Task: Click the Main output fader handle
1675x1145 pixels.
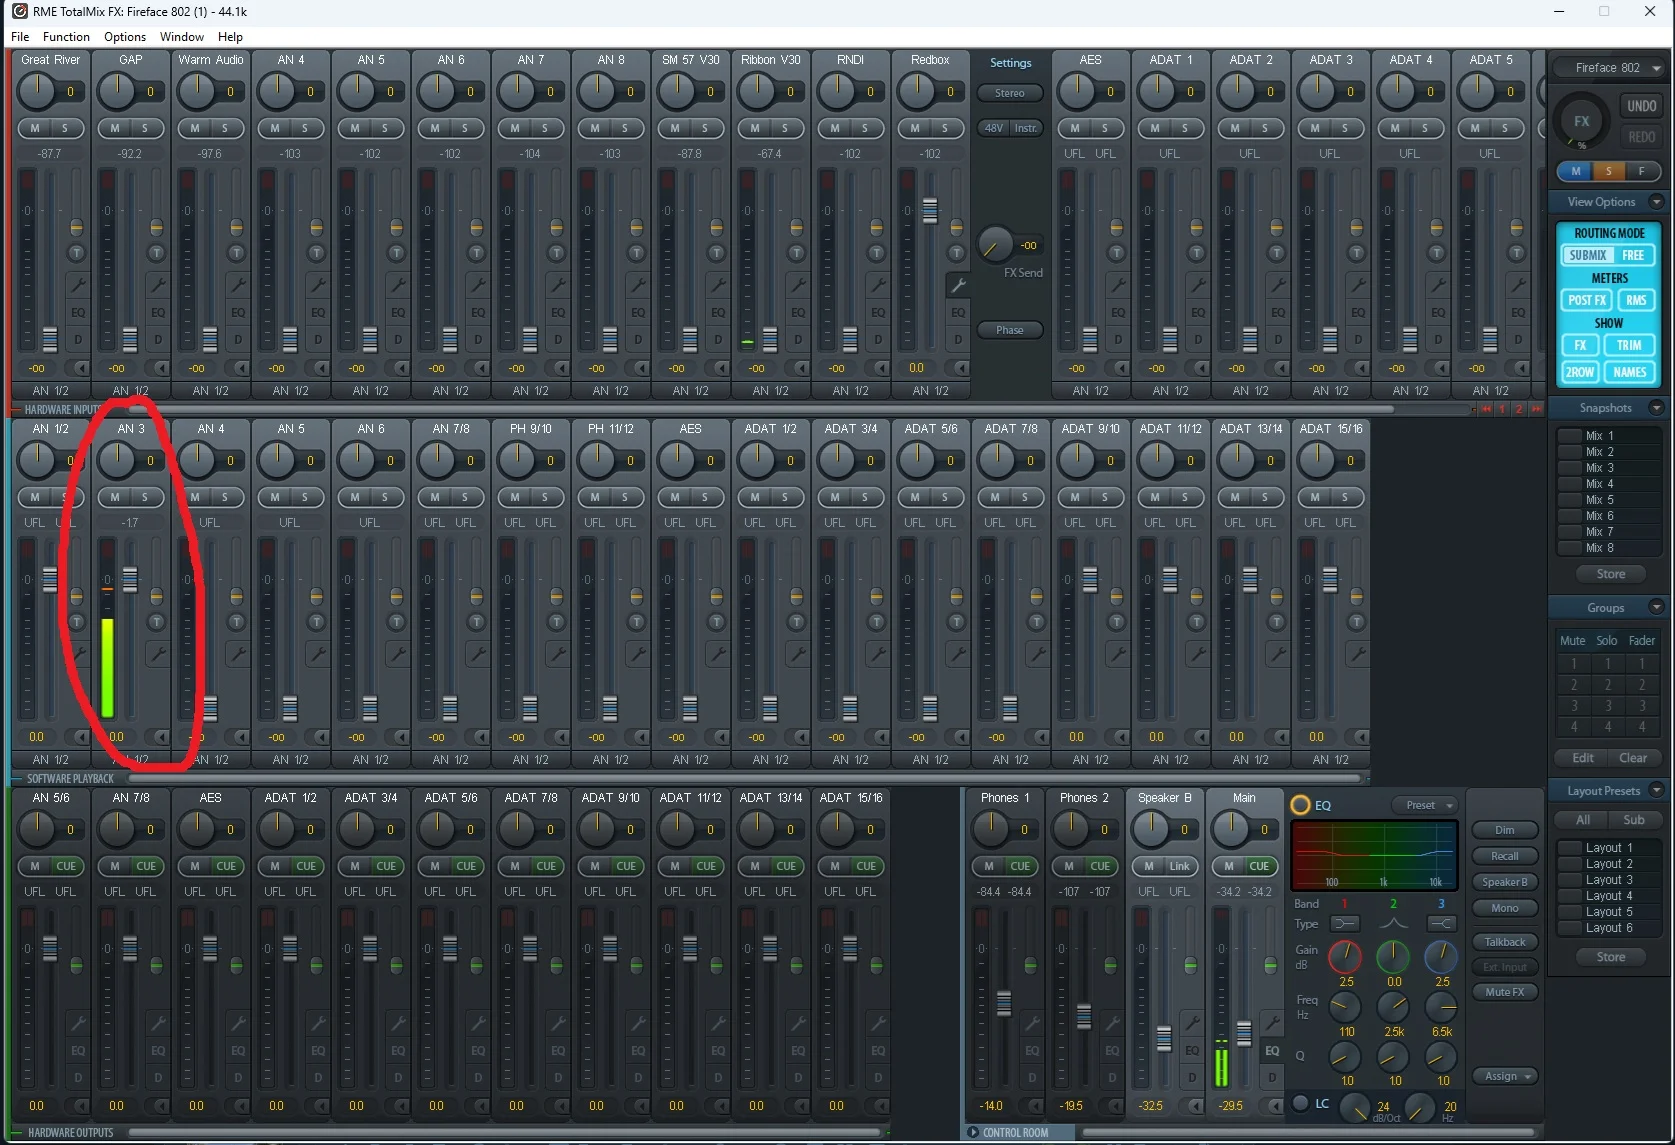Action: click(1244, 1033)
